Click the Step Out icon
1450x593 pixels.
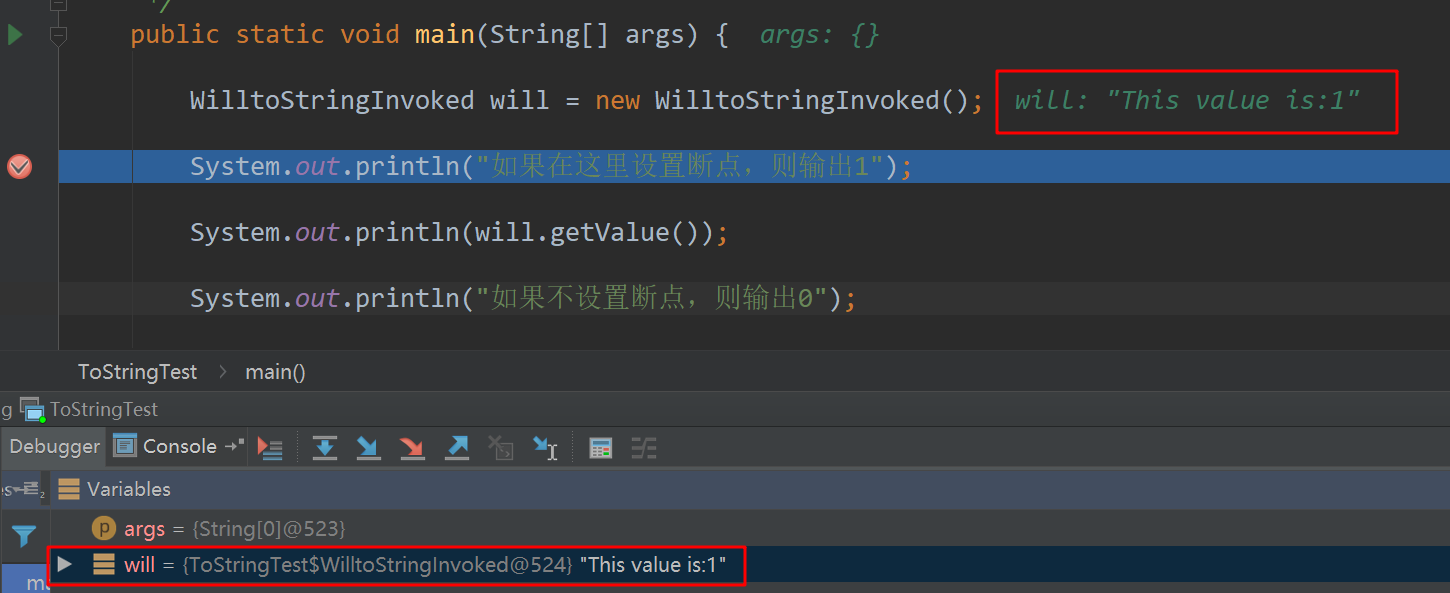[456, 447]
